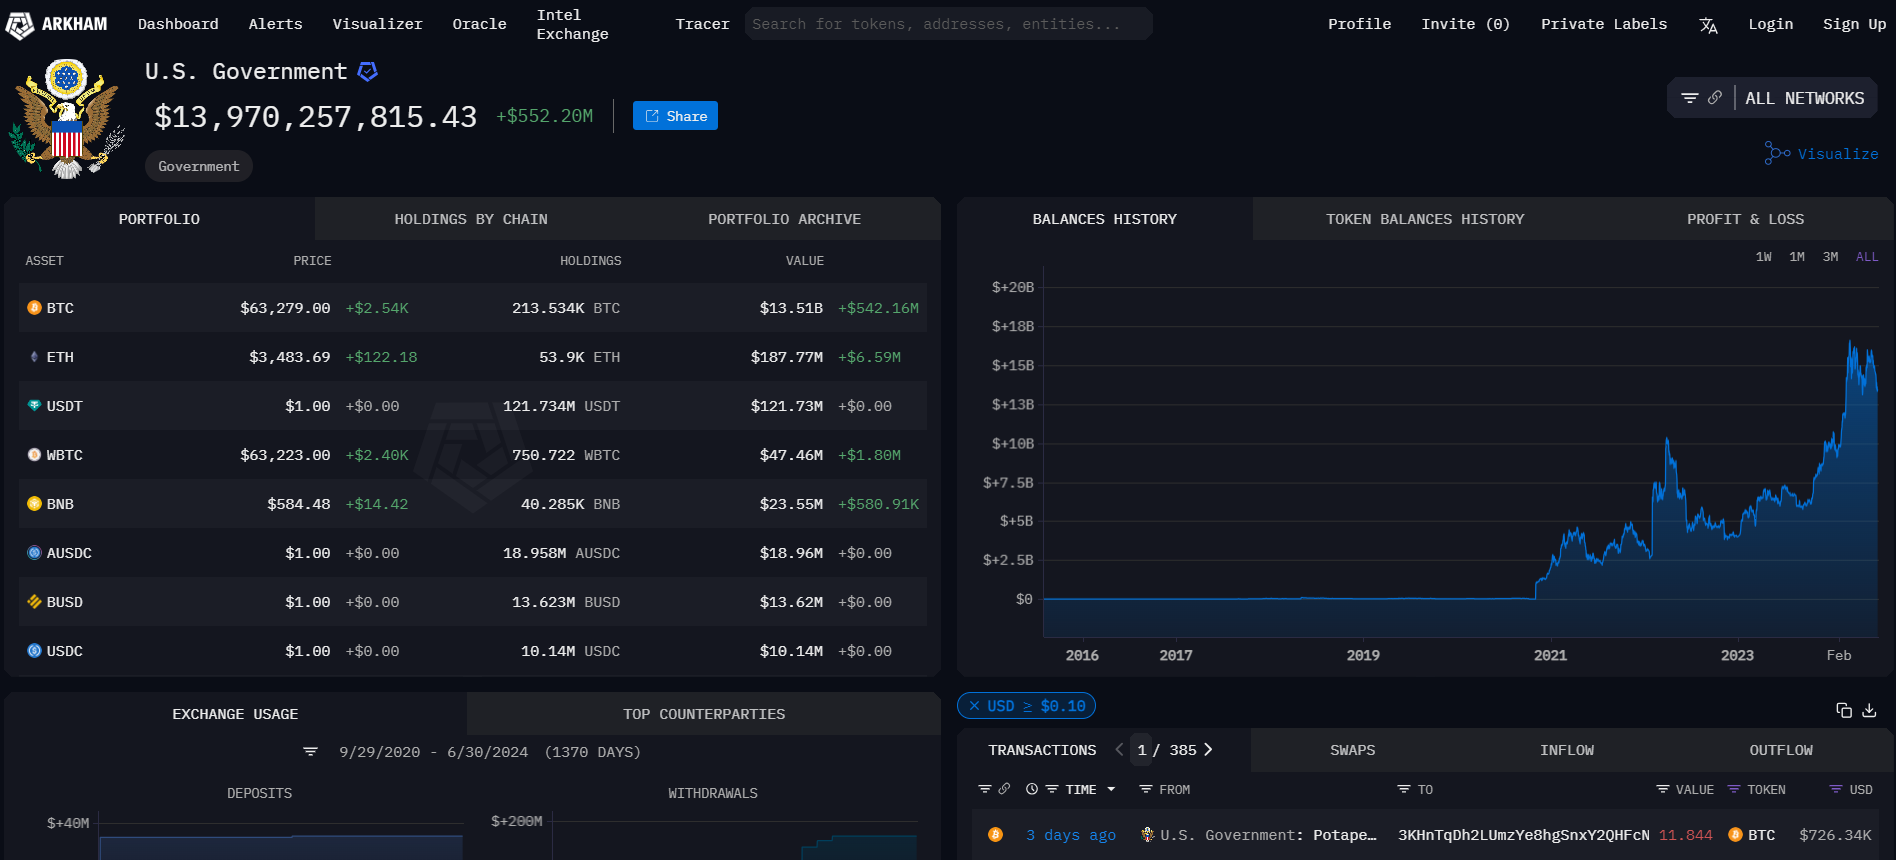Click the Government tag chip

click(198, 166)
